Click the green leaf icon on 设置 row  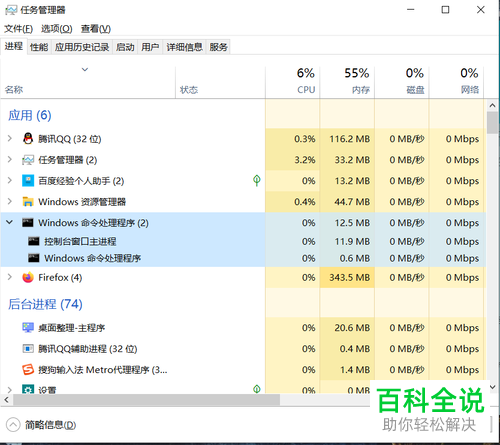coord(257,389)
